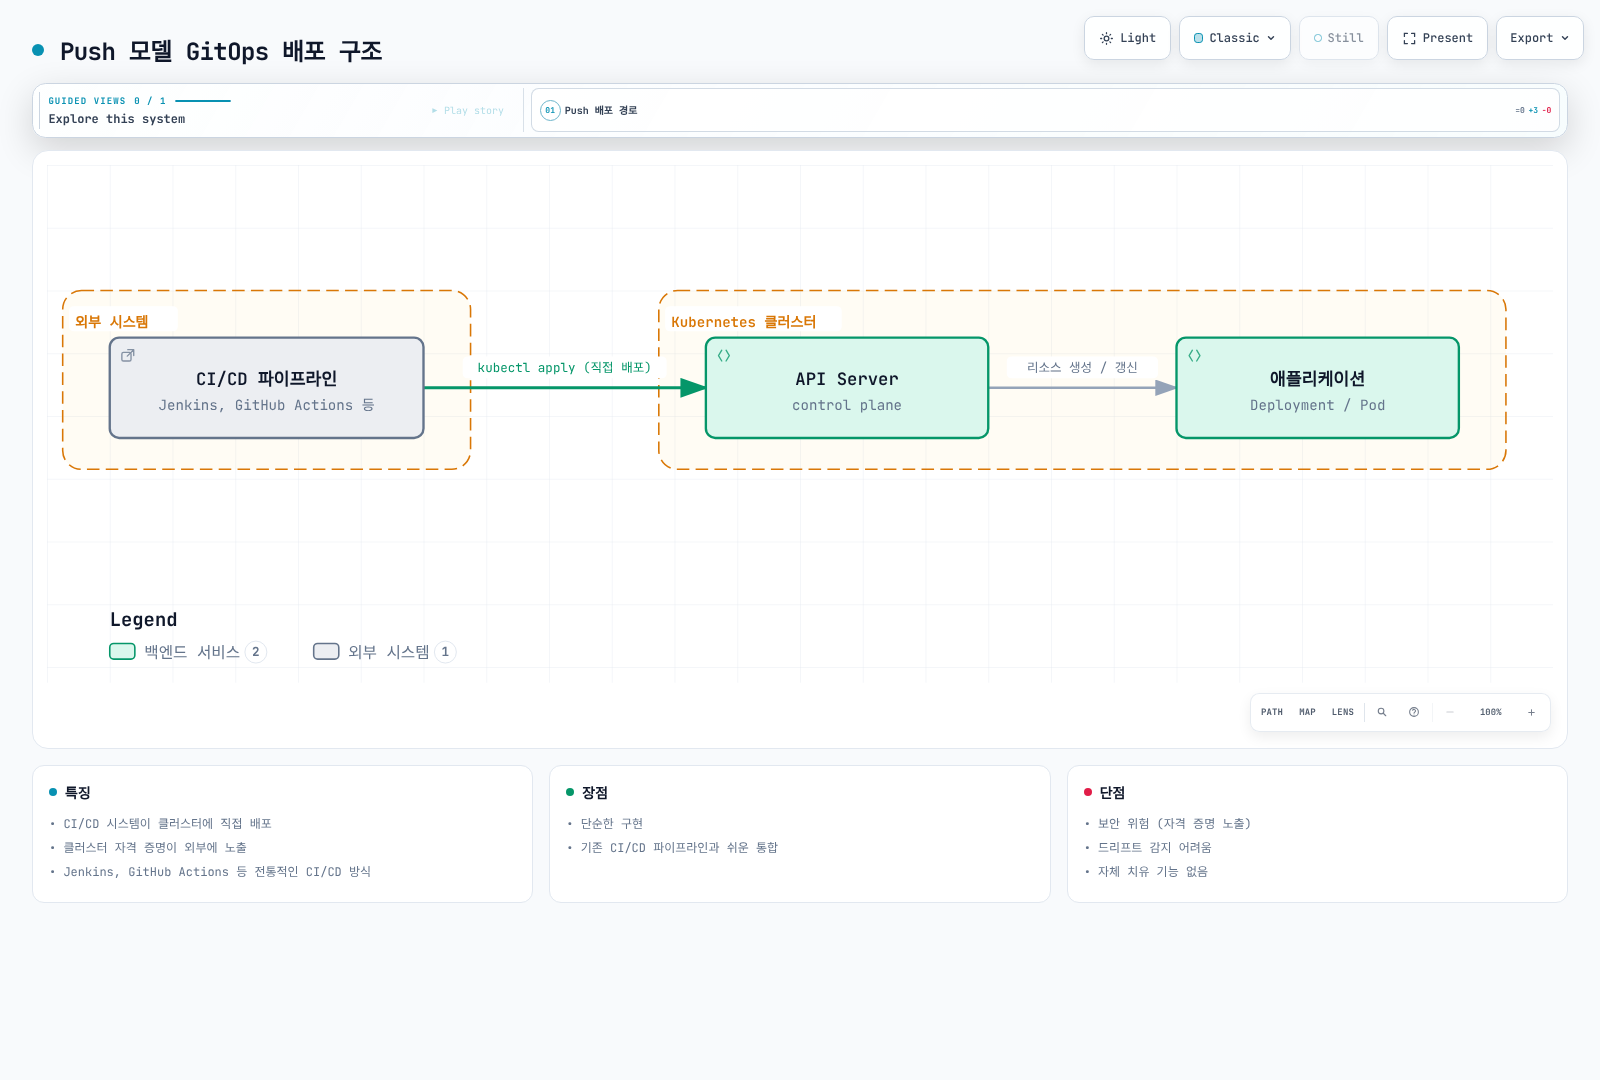The height and width of the screenshot is (1080, 1600).
Task: Click the code icon on API Server node
Action: coord(724,355)
